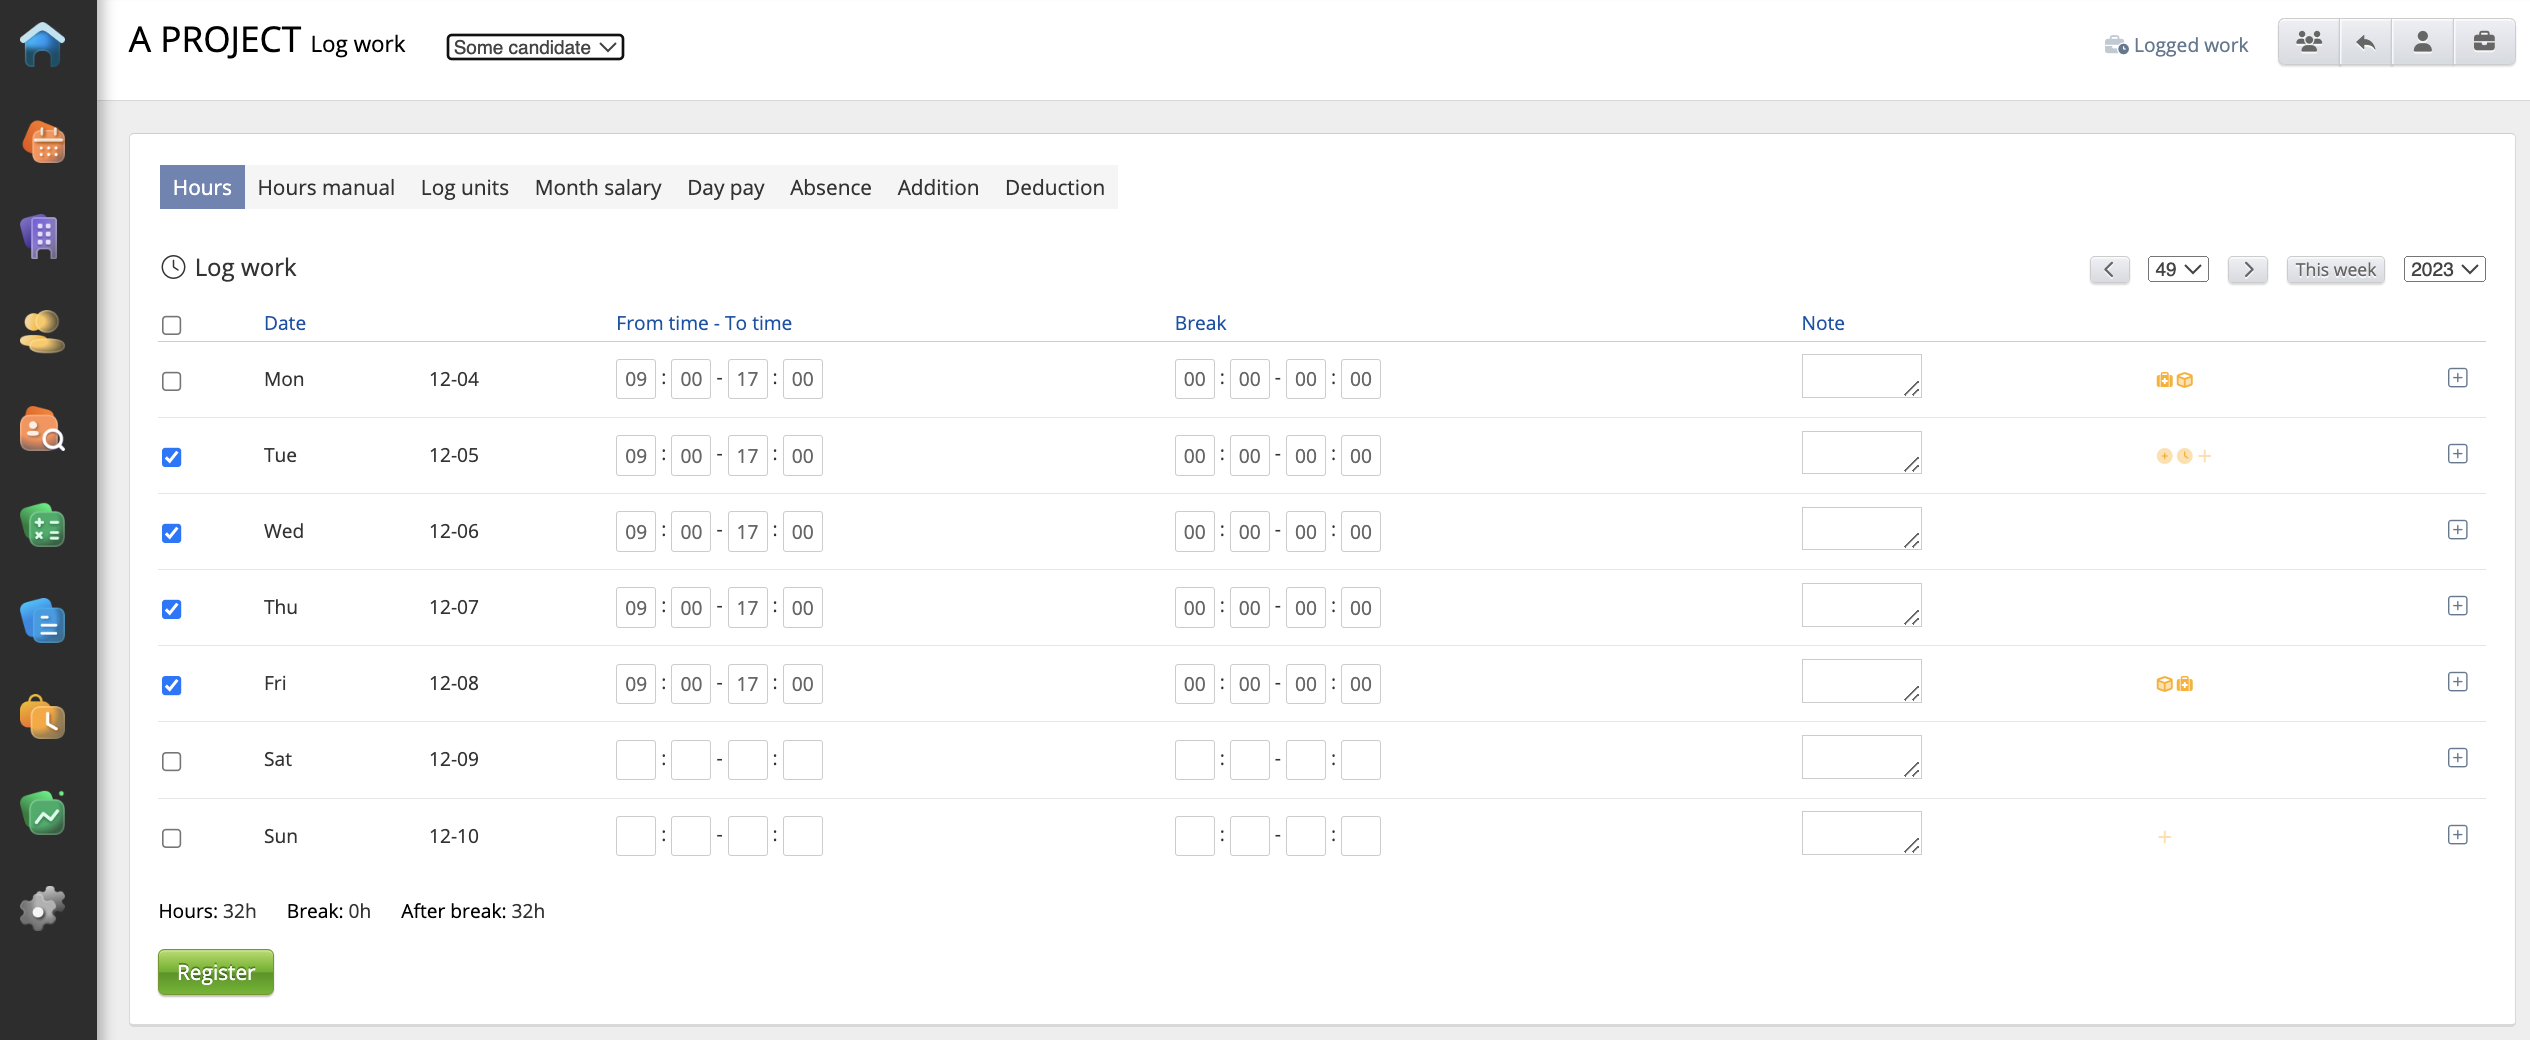Click the Tuesday note text field
Screen dimensions: 2530x1040
pos(1860,453)
